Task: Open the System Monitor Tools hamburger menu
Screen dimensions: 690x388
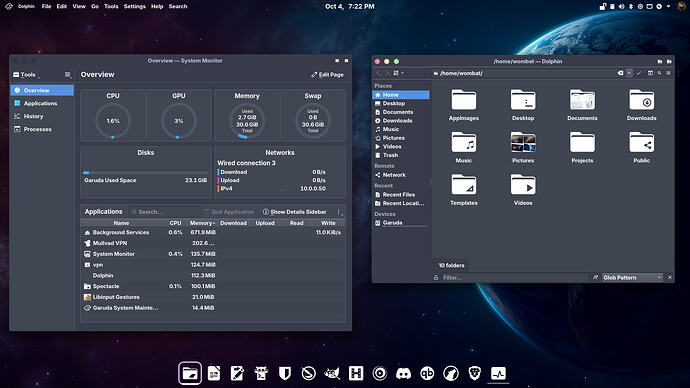Action: 67,75
